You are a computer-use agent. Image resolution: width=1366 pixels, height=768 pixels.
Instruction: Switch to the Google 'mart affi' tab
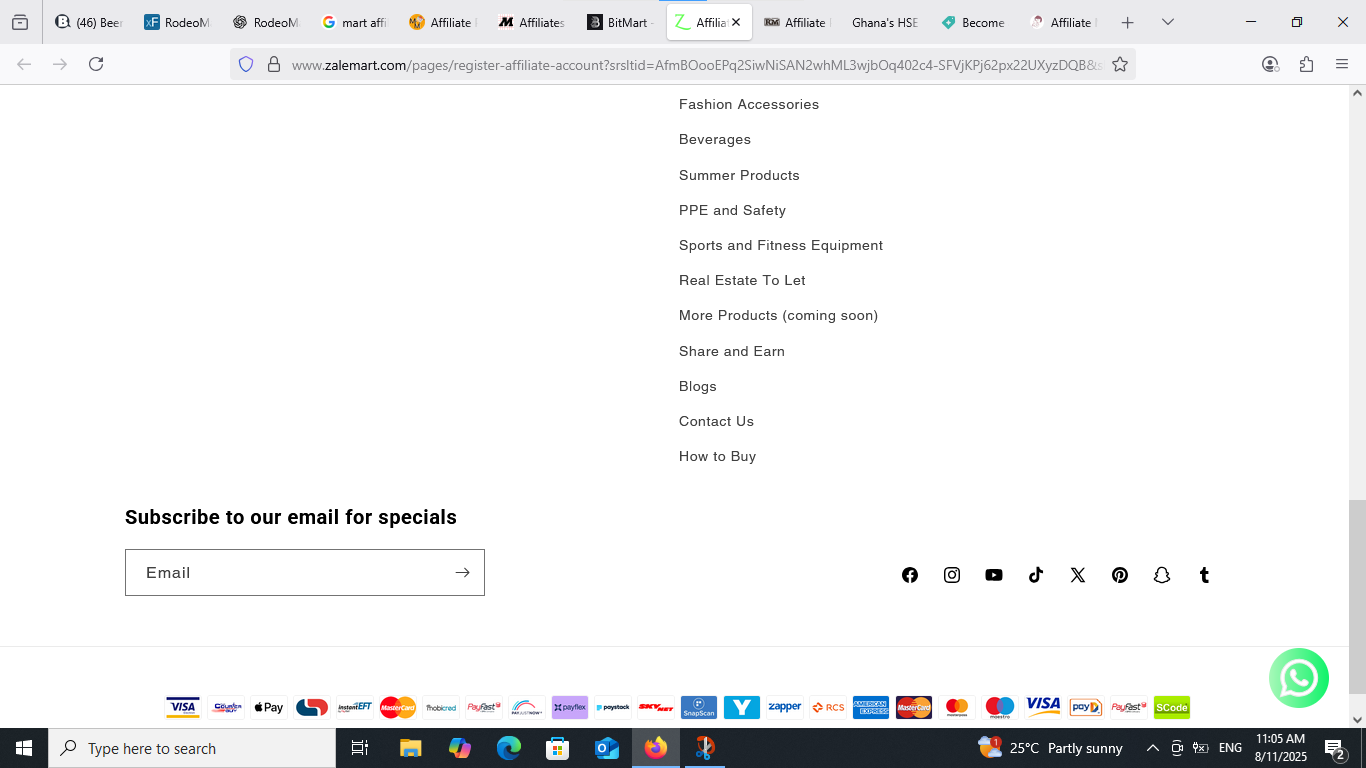point(355,22)
